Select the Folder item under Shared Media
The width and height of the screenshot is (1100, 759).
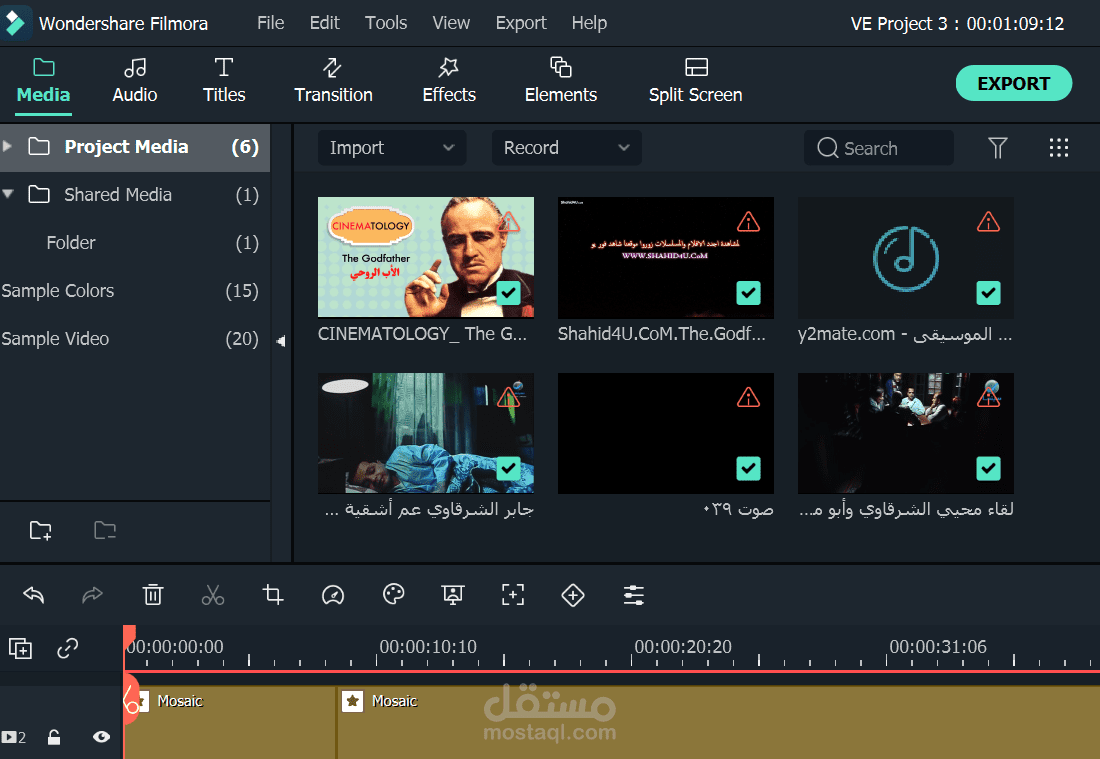[x=135, y=243]
